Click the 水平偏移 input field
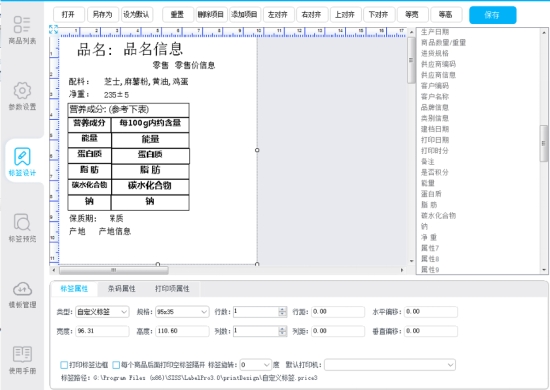The image size is (550, 390). (431, 312)
